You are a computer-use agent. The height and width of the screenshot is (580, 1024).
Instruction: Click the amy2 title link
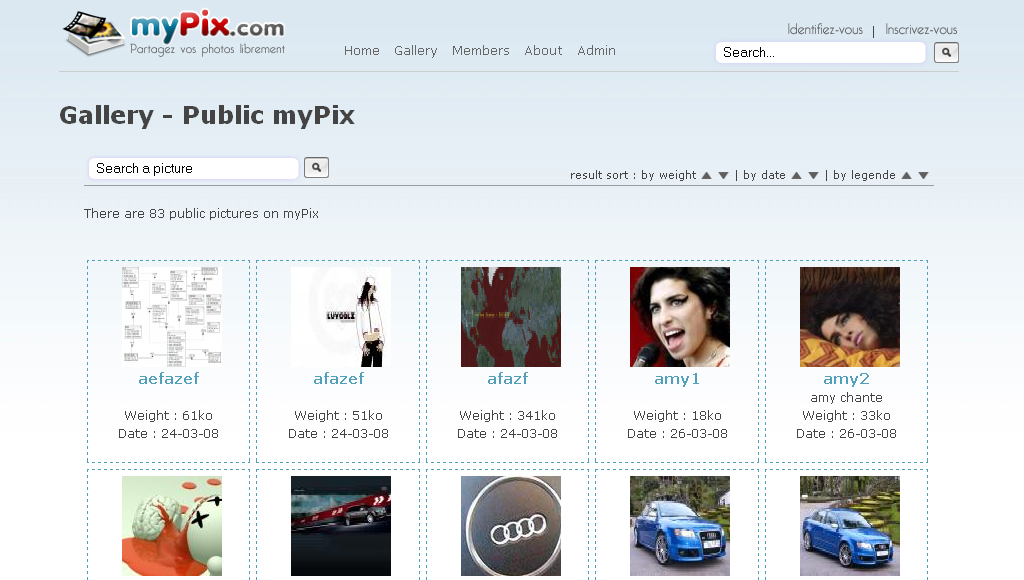846,379
